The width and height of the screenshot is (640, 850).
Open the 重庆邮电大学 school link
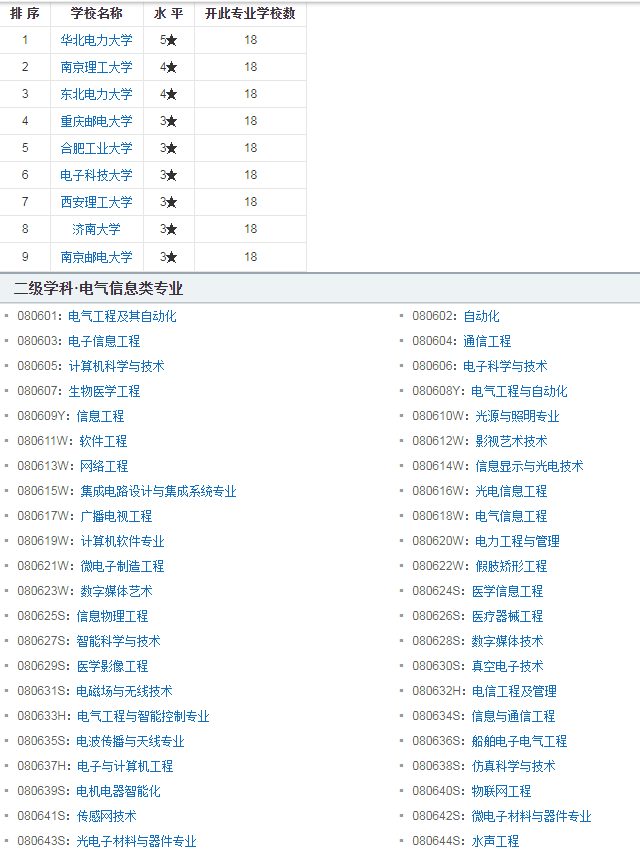point(96,121)
